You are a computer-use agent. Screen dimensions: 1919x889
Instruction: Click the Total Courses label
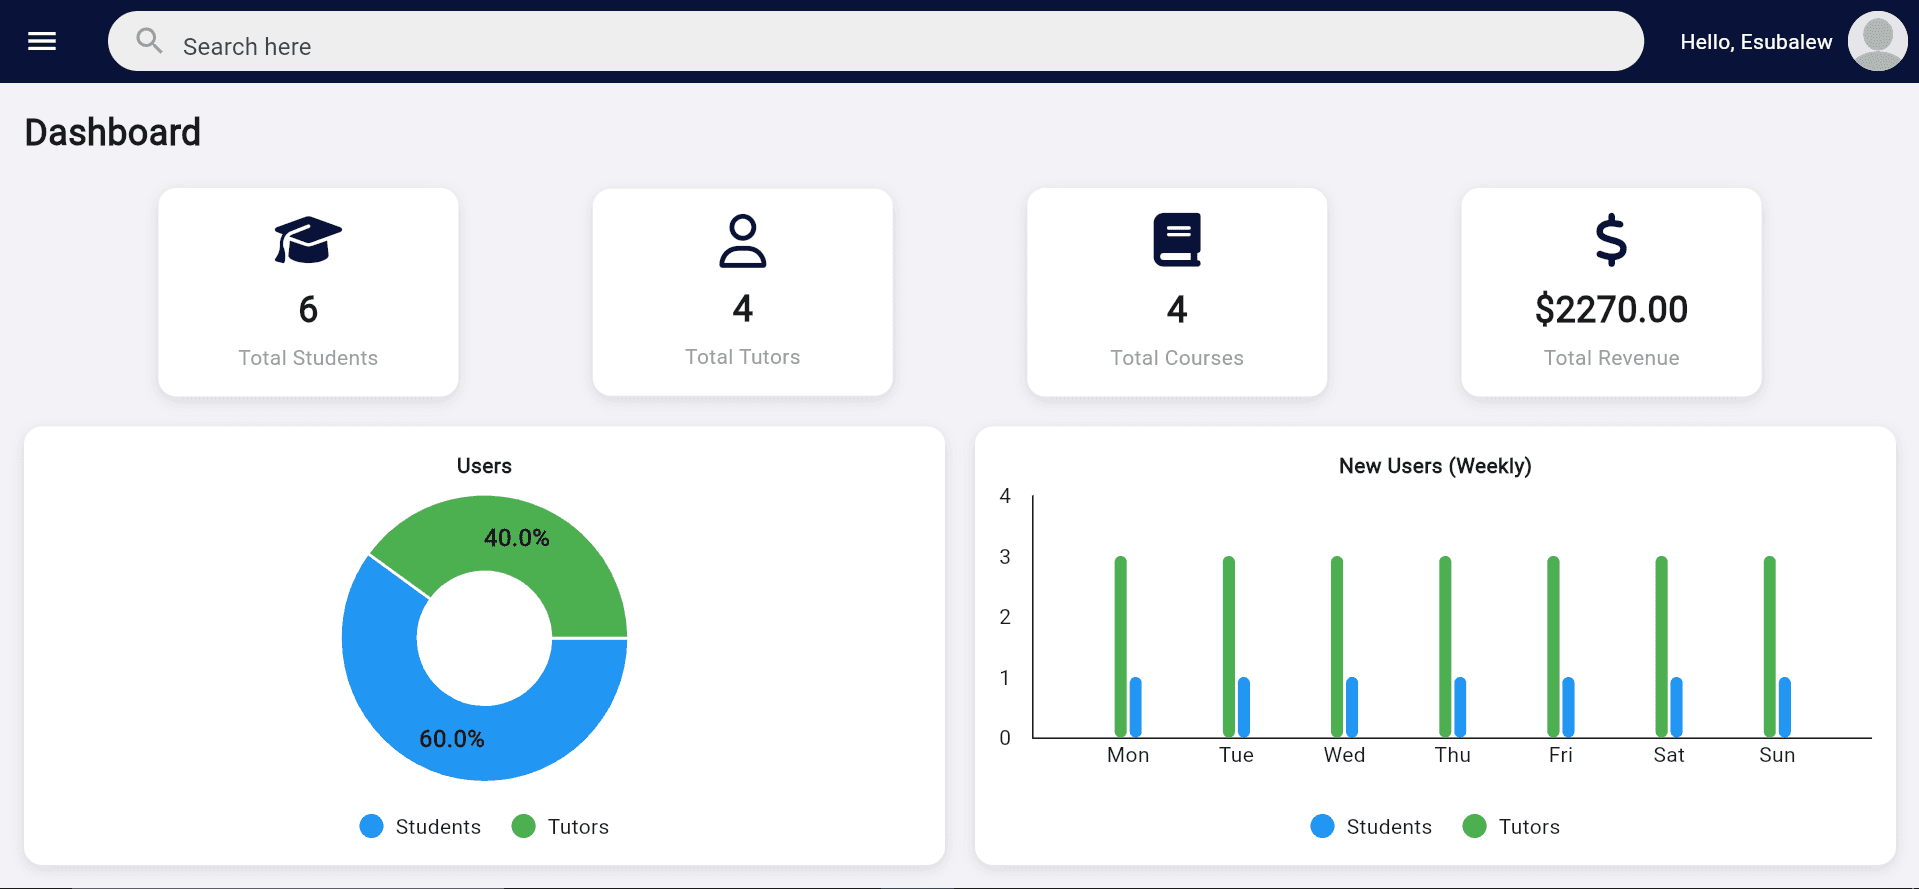1176,358
